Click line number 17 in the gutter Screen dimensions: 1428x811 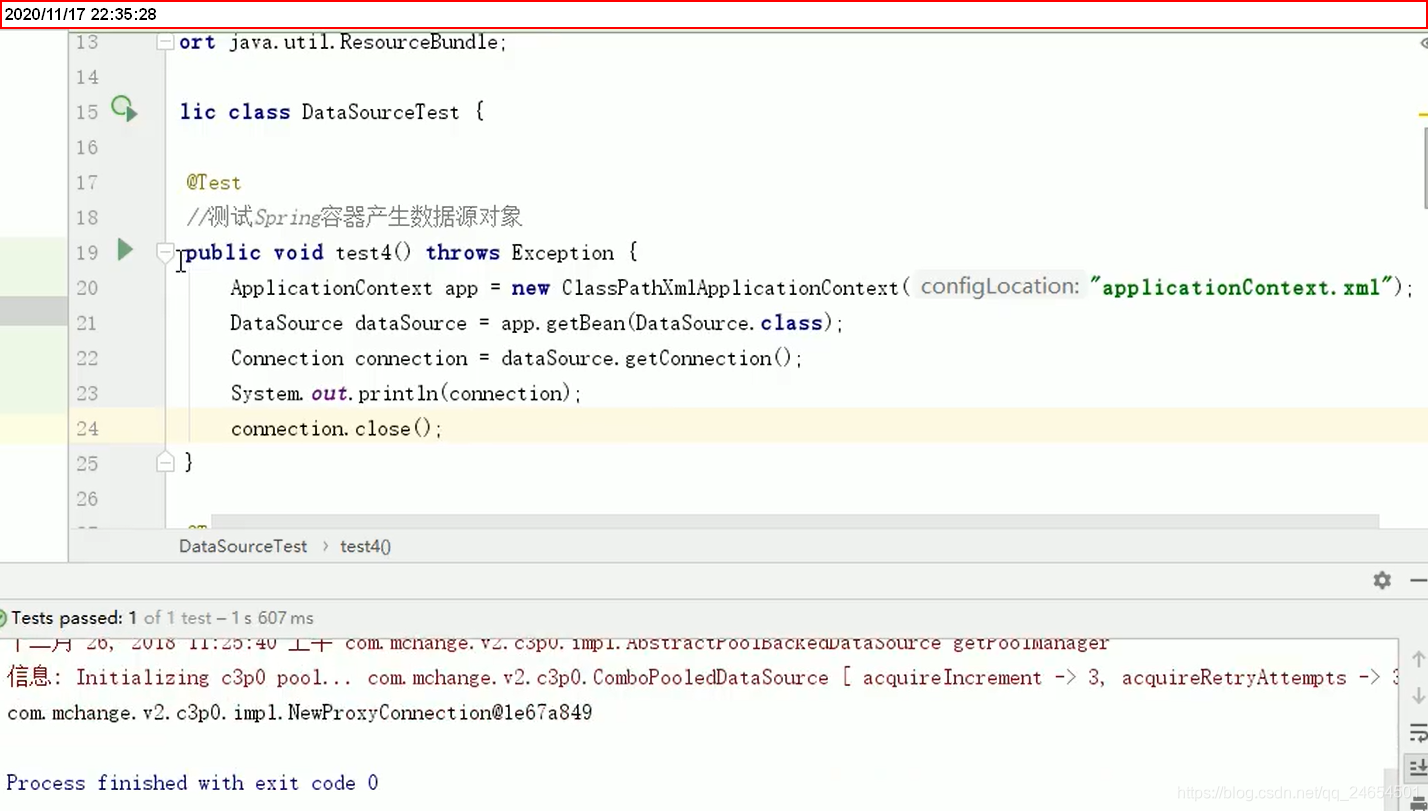[87, 183]
